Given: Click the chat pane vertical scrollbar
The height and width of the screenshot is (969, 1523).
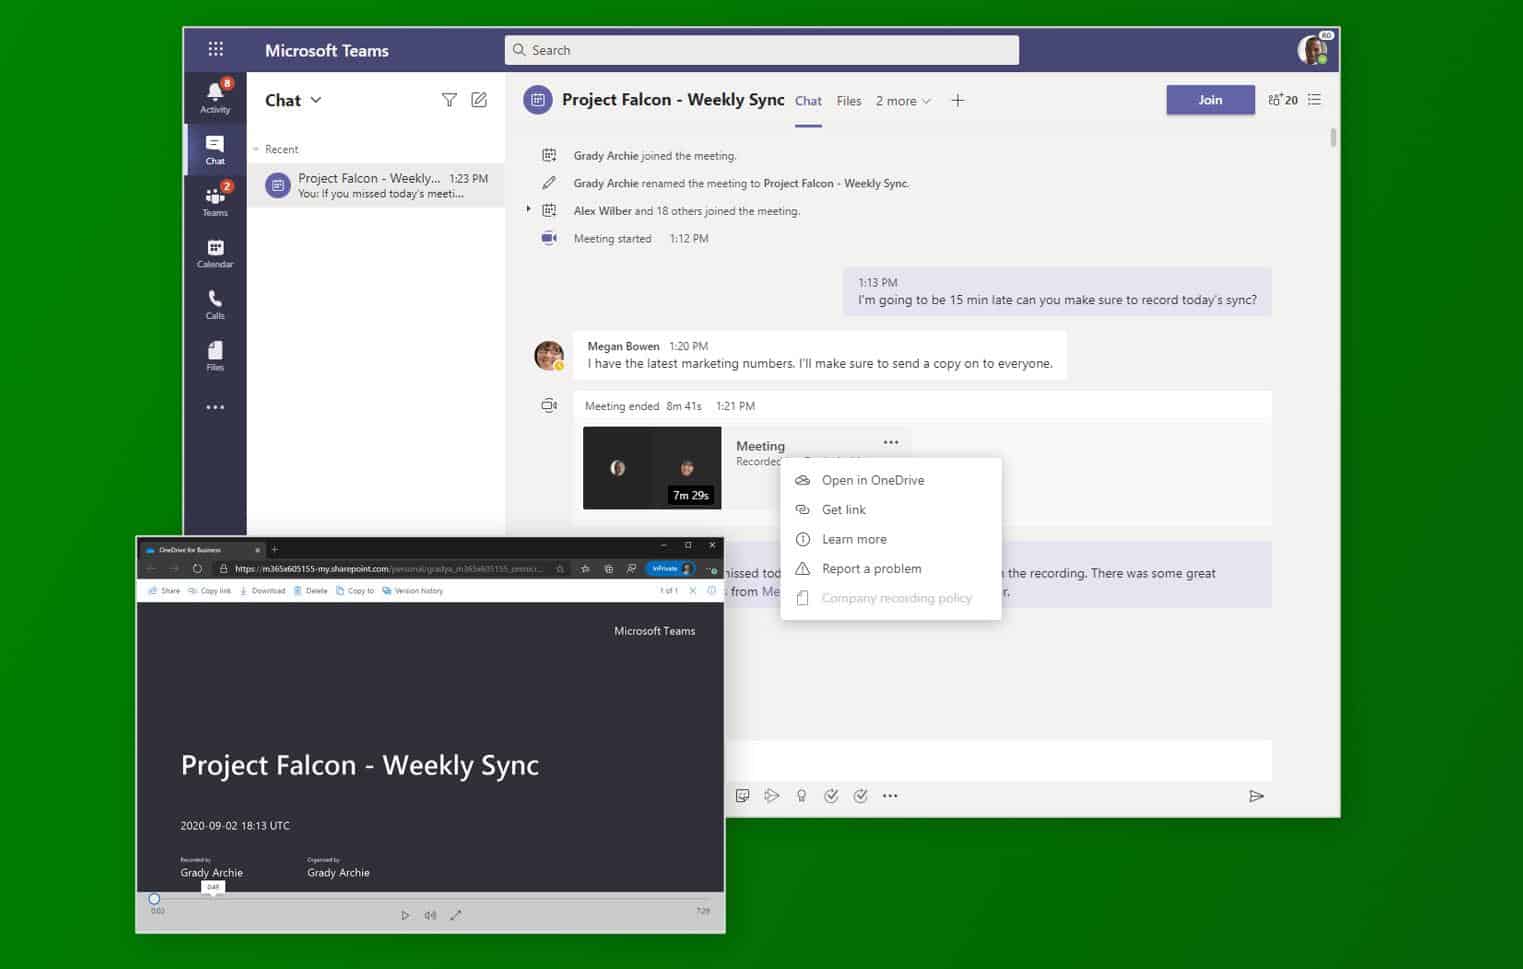Looking at the screenshot, I should pyautogui.click(x=1333, y=138).
